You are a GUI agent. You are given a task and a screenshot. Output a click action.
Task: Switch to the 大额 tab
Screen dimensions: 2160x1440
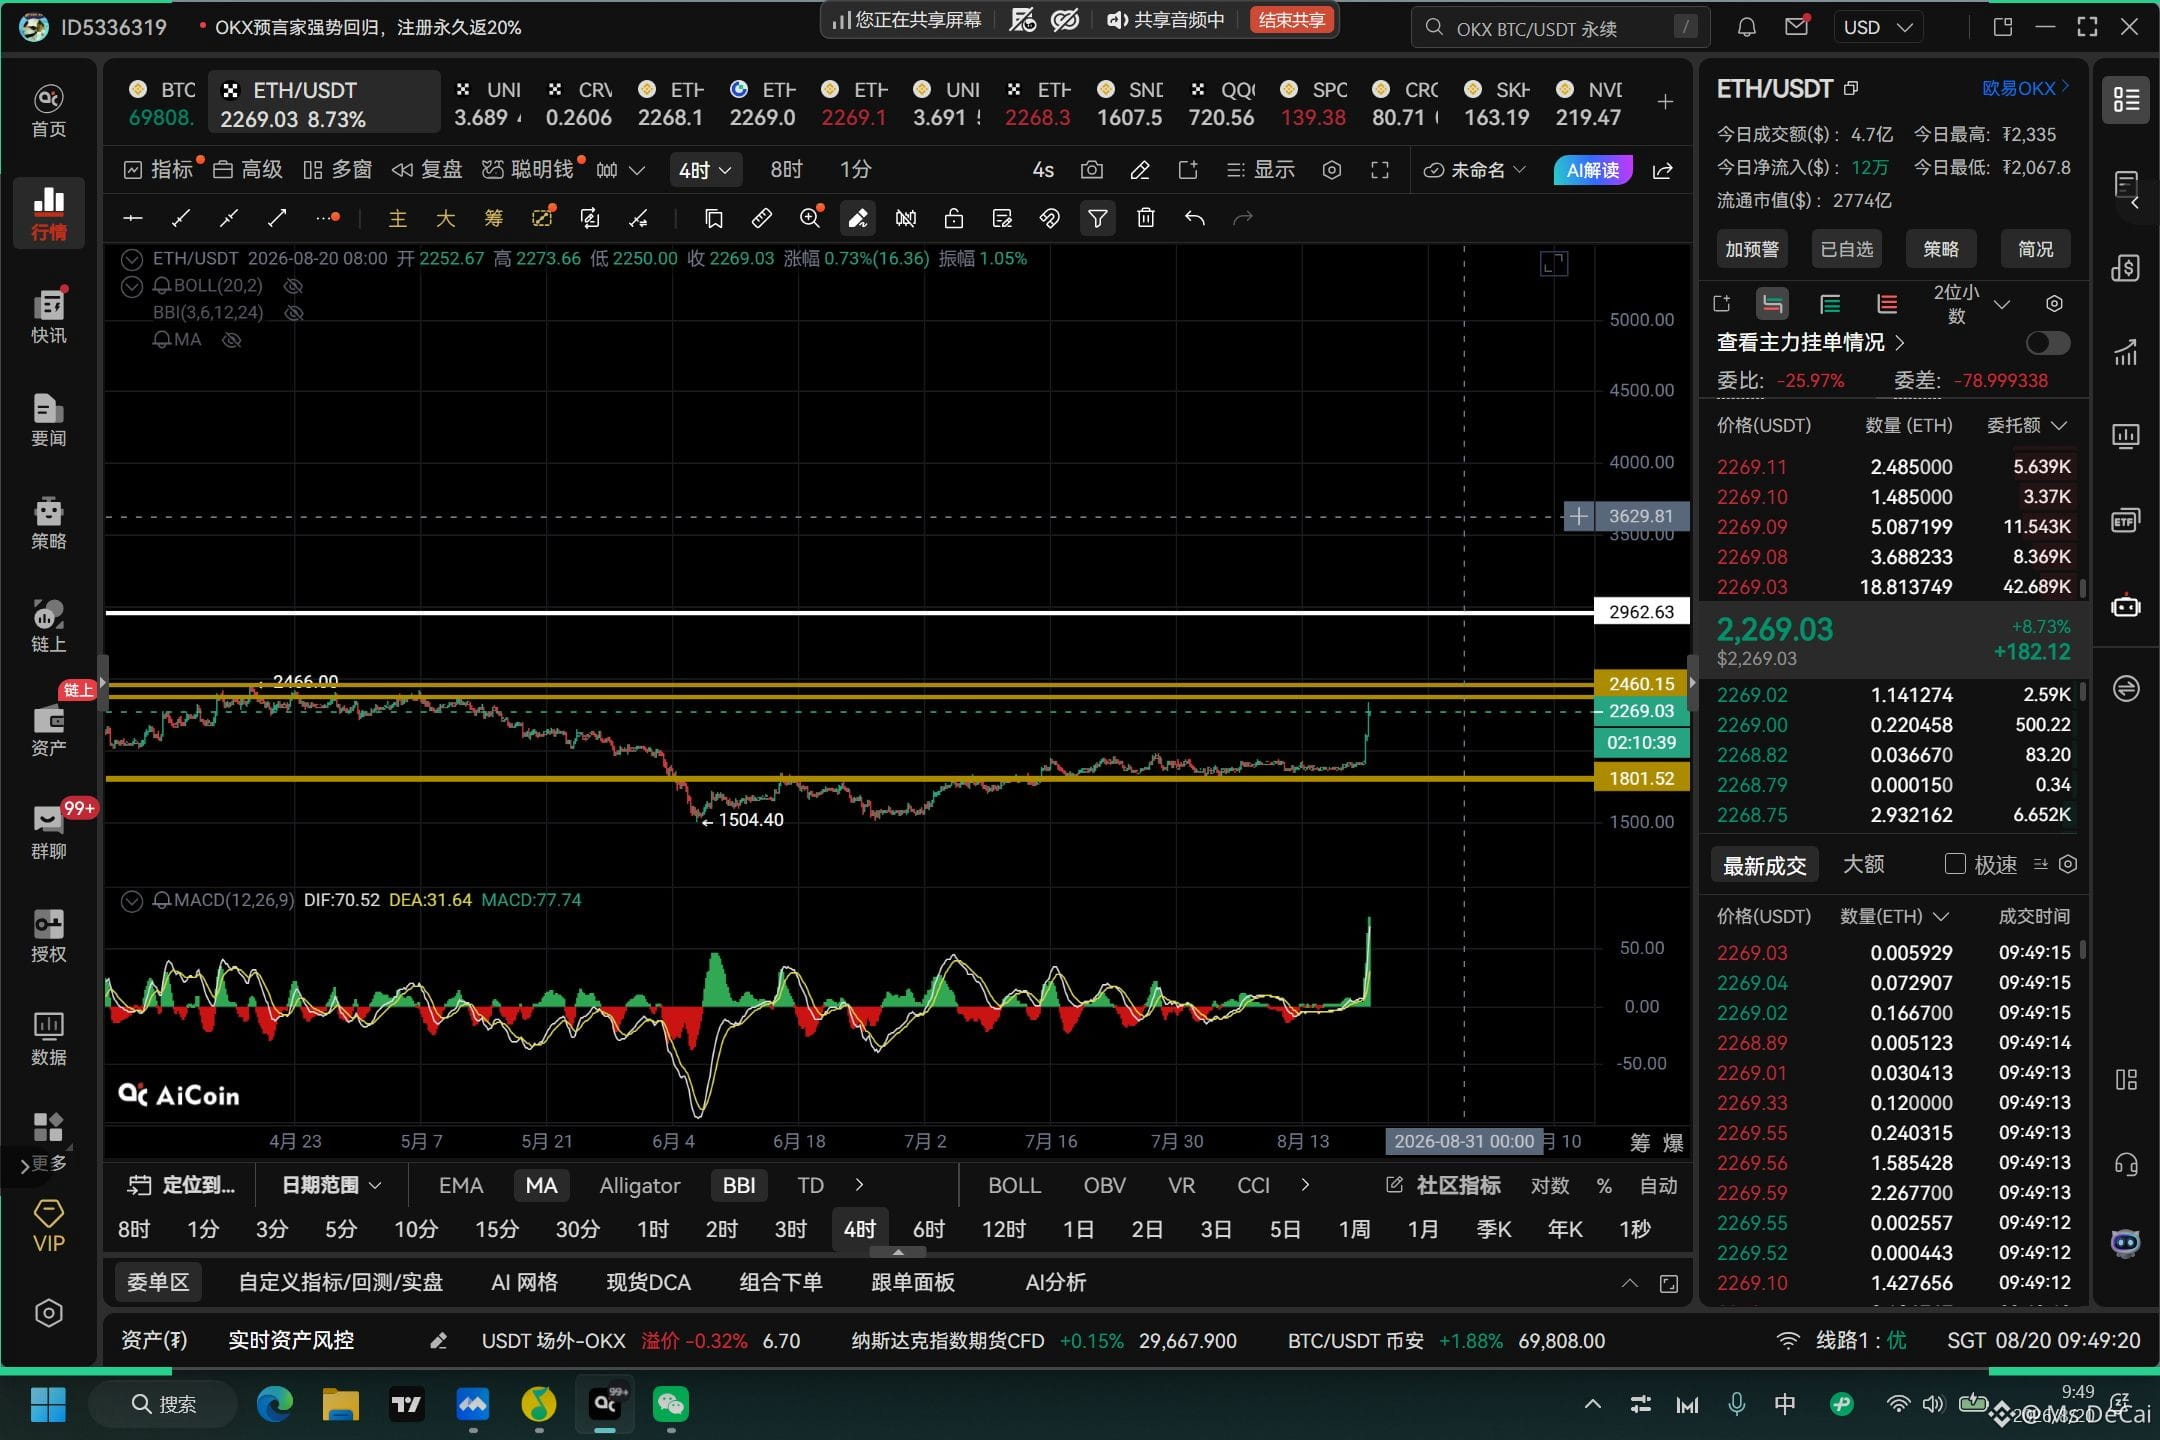coord(1863,864)
